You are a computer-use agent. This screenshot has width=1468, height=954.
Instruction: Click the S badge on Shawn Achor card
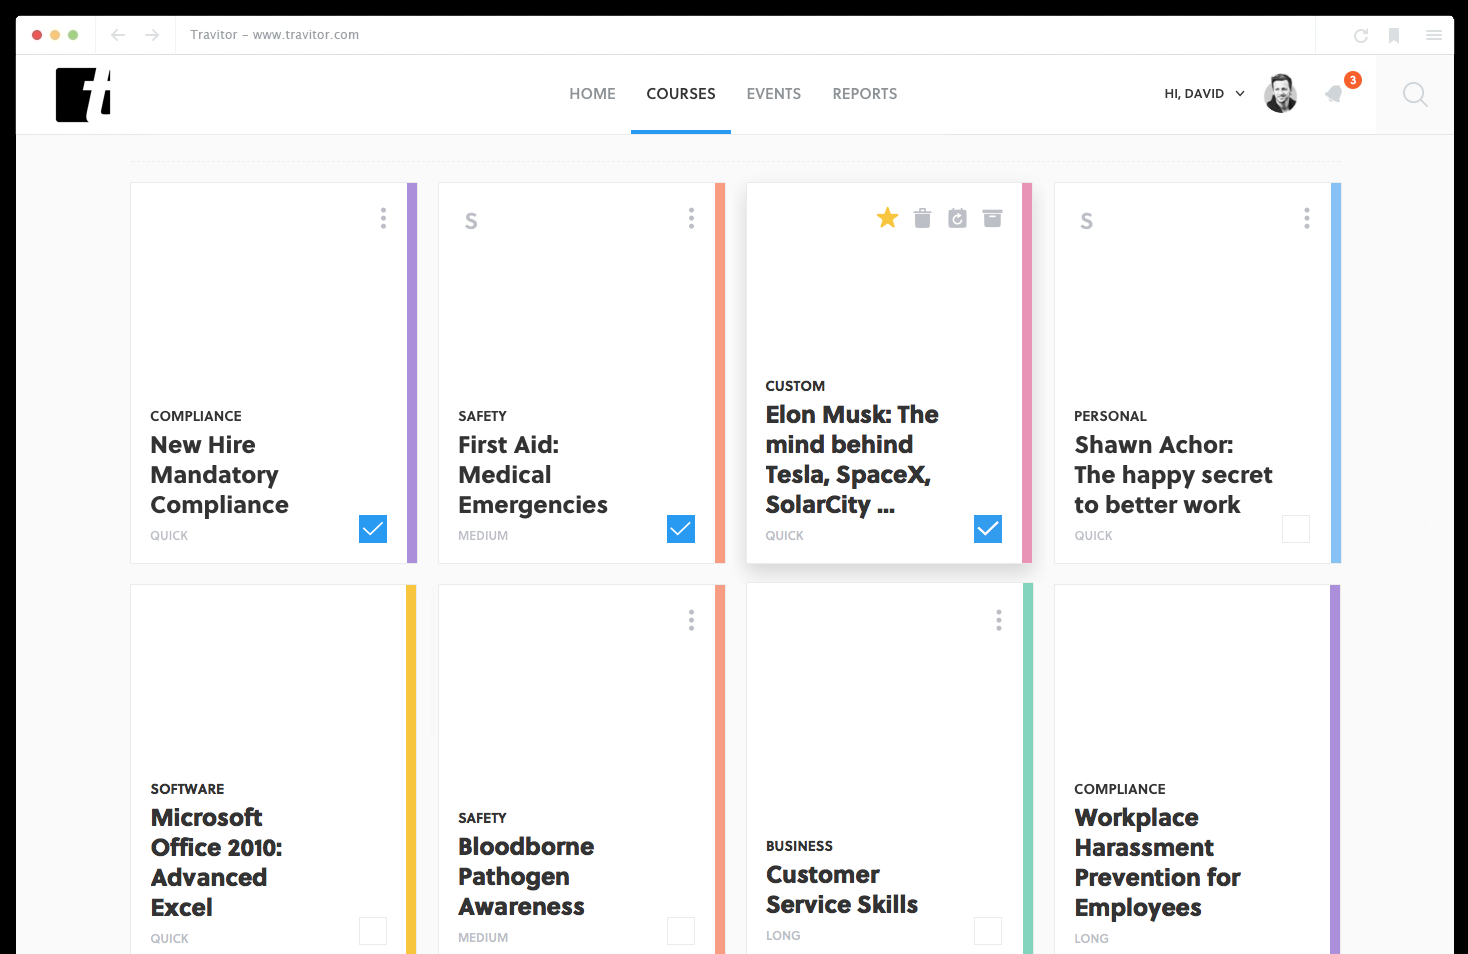tap(1087, 221)
